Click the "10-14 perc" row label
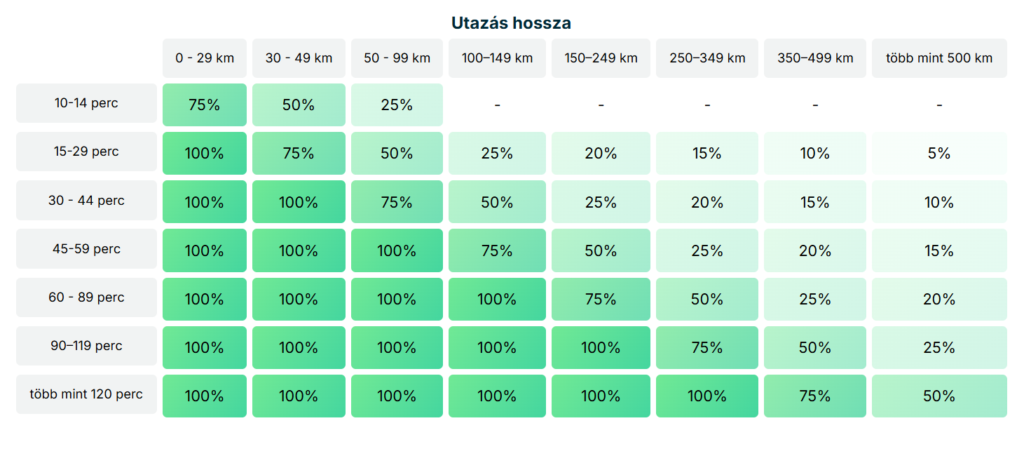The width and height of the screenshot is (1024, 449). click(x=87, y=103)
